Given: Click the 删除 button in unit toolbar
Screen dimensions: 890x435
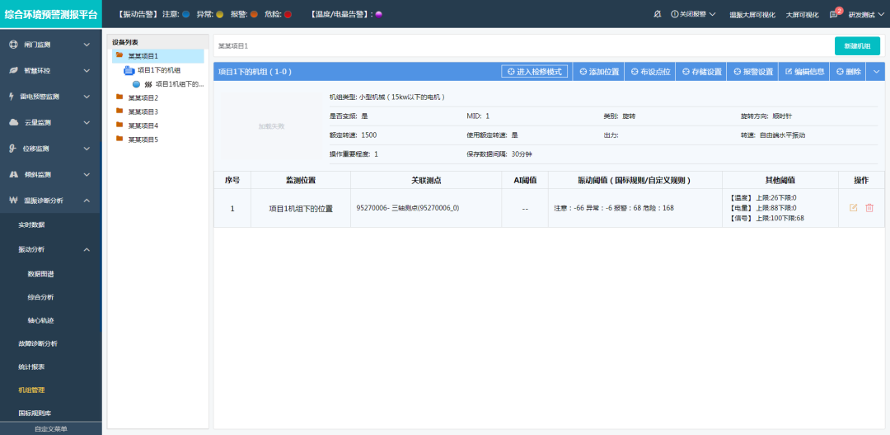Looking at the screenshot, I should click(848, 72).
